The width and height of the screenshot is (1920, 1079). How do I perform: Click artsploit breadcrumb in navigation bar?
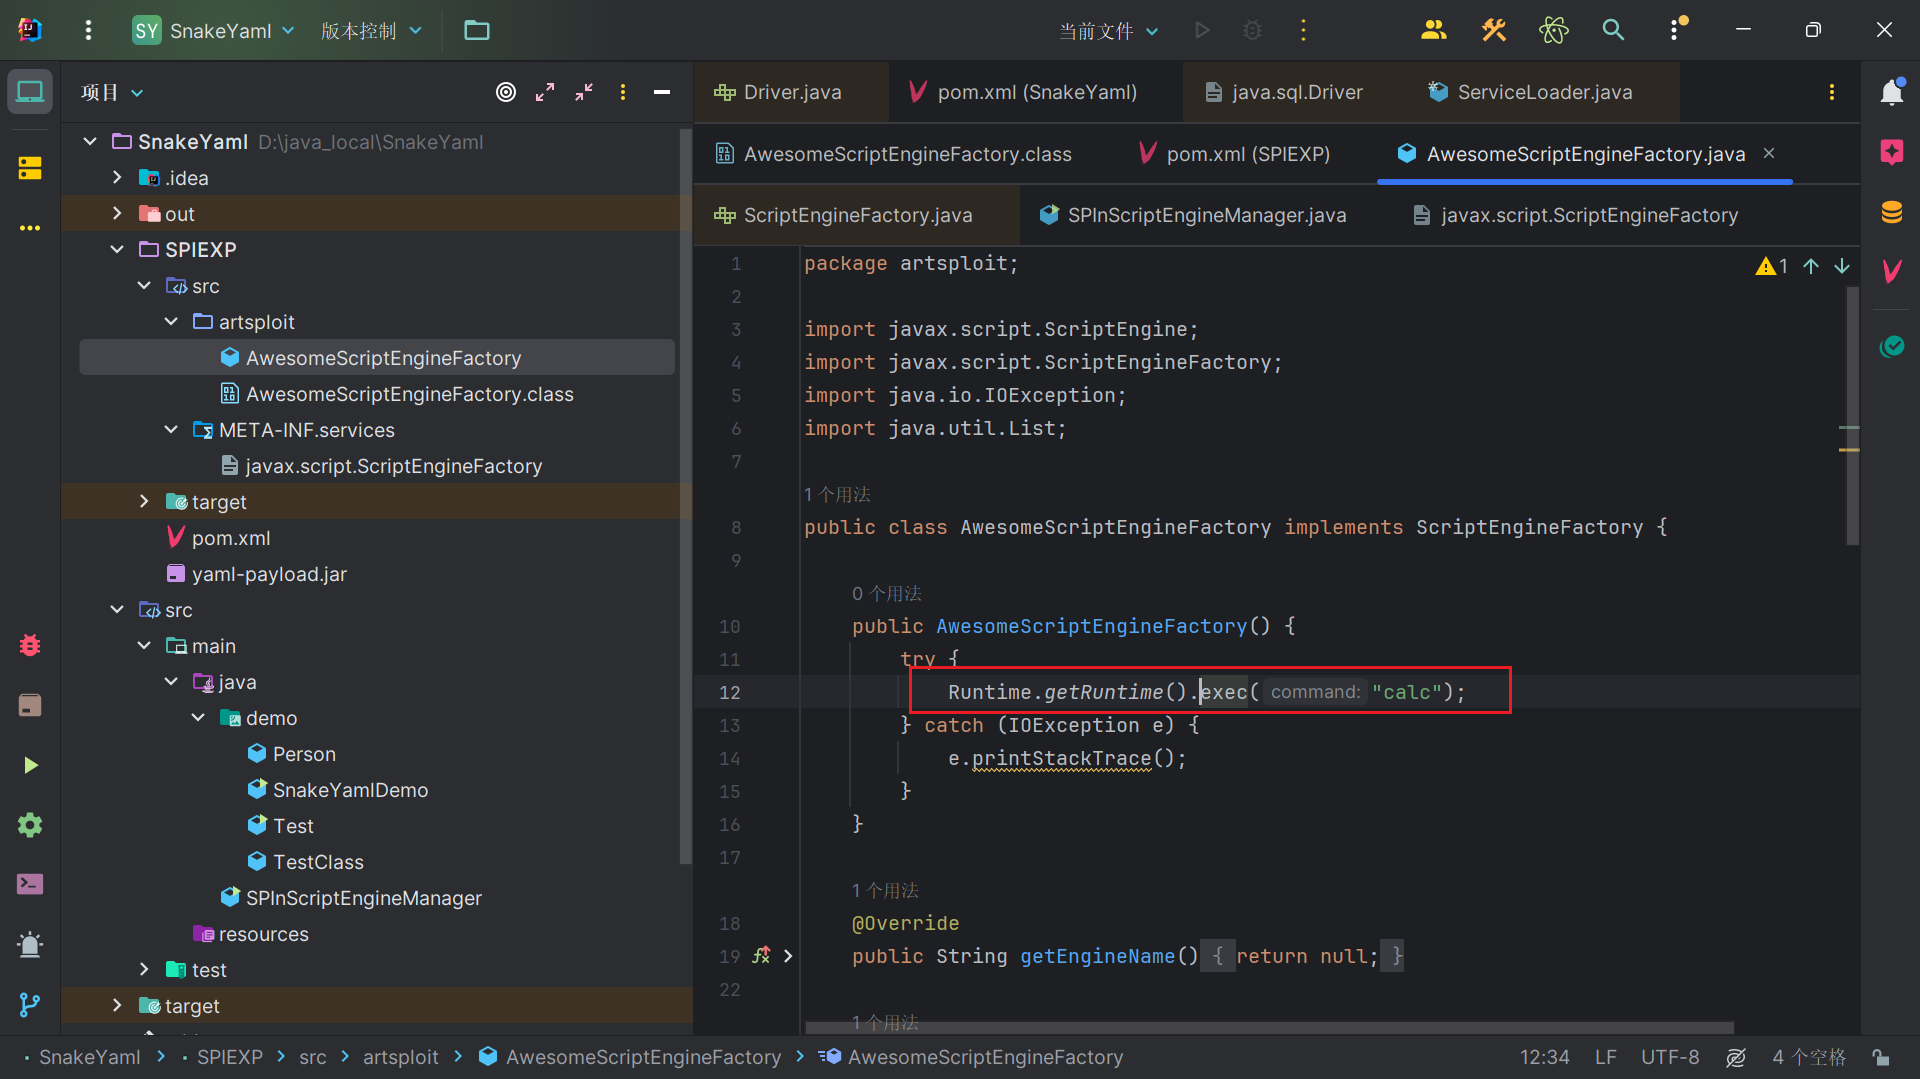click(x=400, y=1057)
